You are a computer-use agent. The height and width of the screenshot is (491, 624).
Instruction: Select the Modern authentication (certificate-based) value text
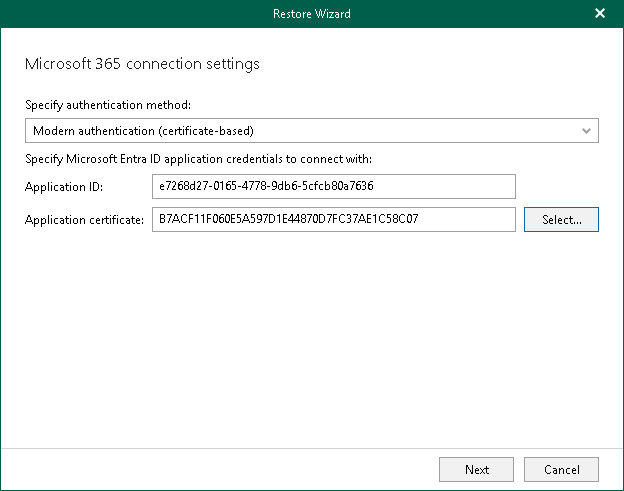[x=143, y=131]
